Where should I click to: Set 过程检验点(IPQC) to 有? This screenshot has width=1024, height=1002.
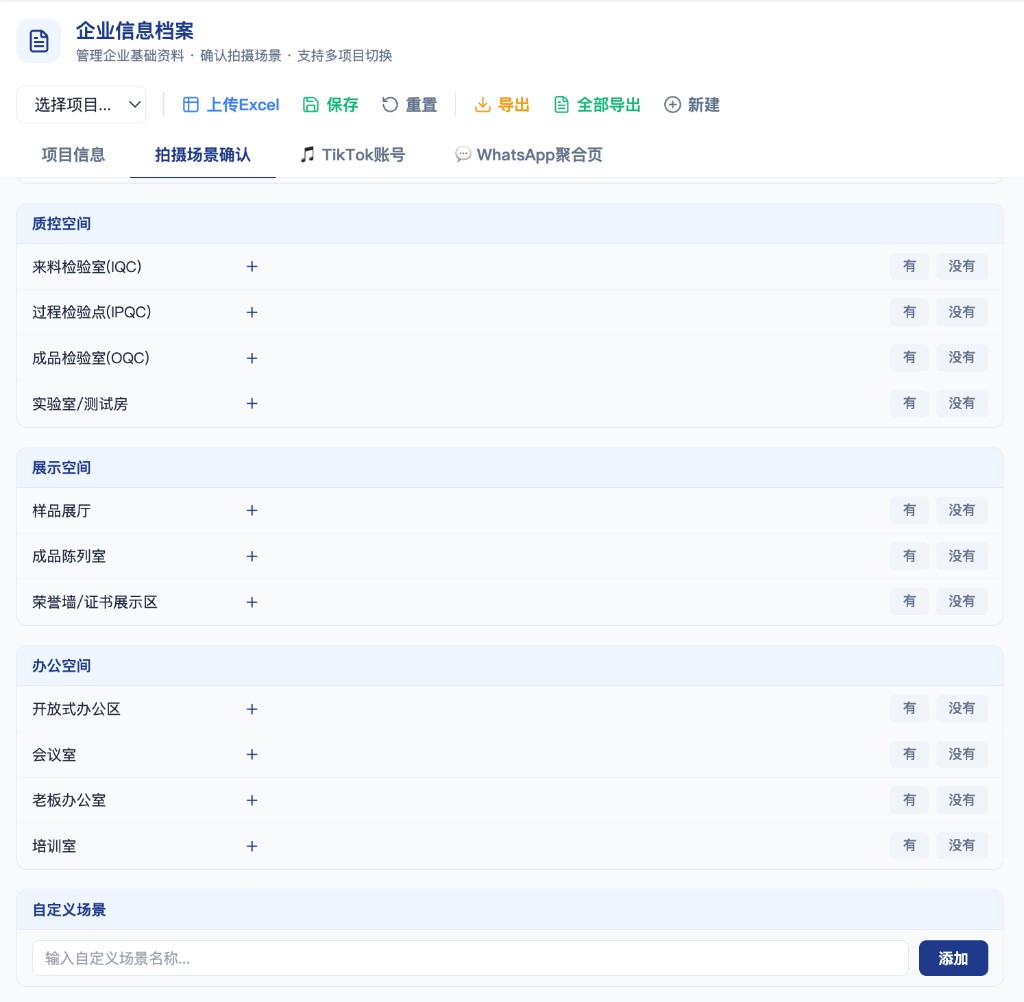coord(909,312)
